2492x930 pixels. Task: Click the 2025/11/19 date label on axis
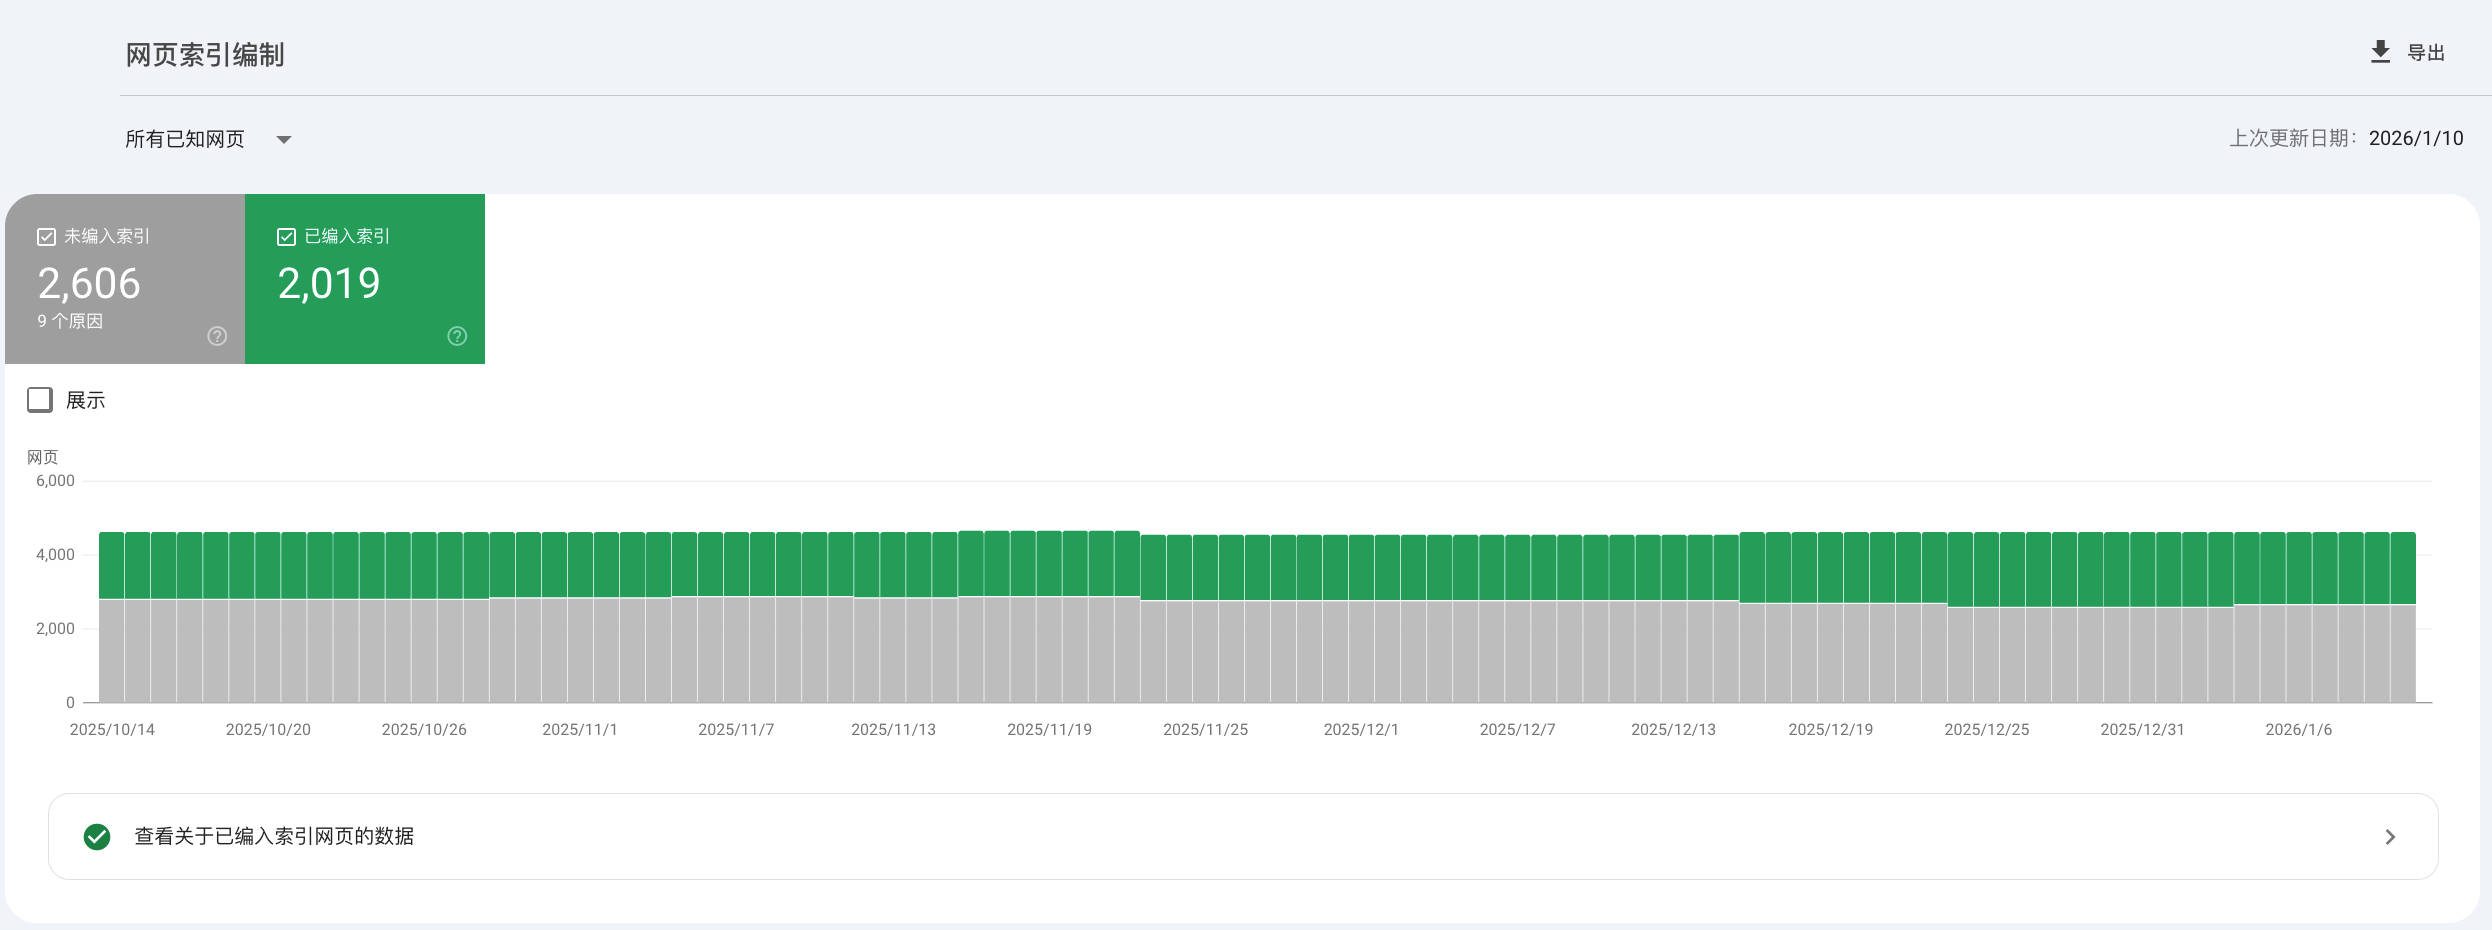coord(1049,730)
